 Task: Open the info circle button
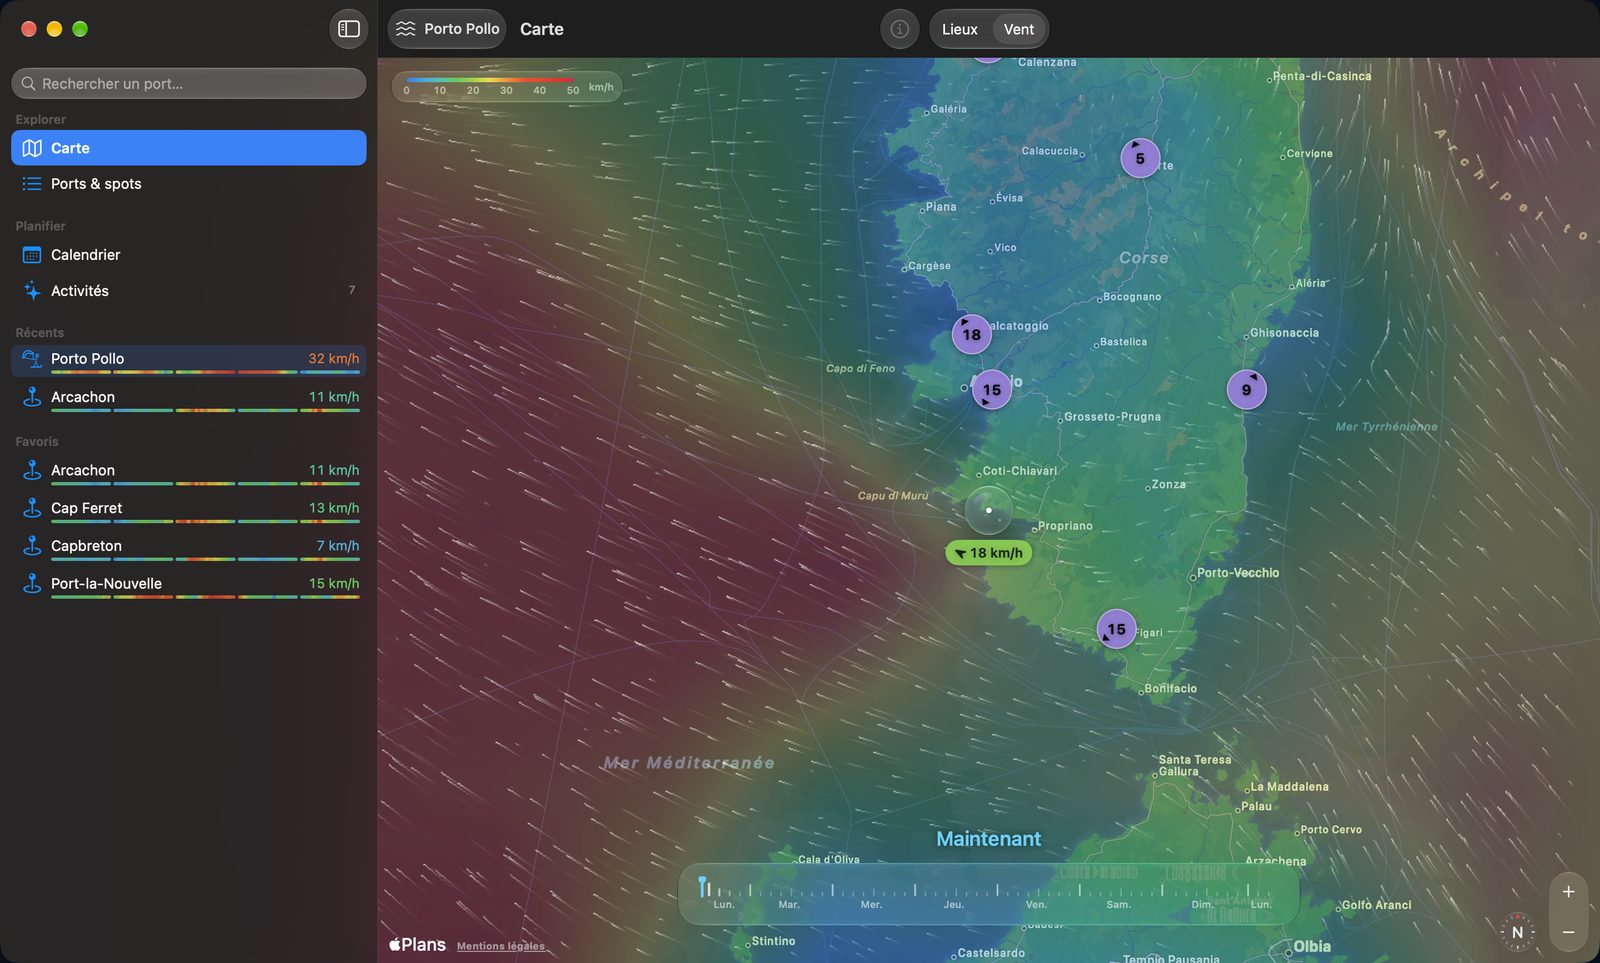pyautogui.click(x=899, y=29)
